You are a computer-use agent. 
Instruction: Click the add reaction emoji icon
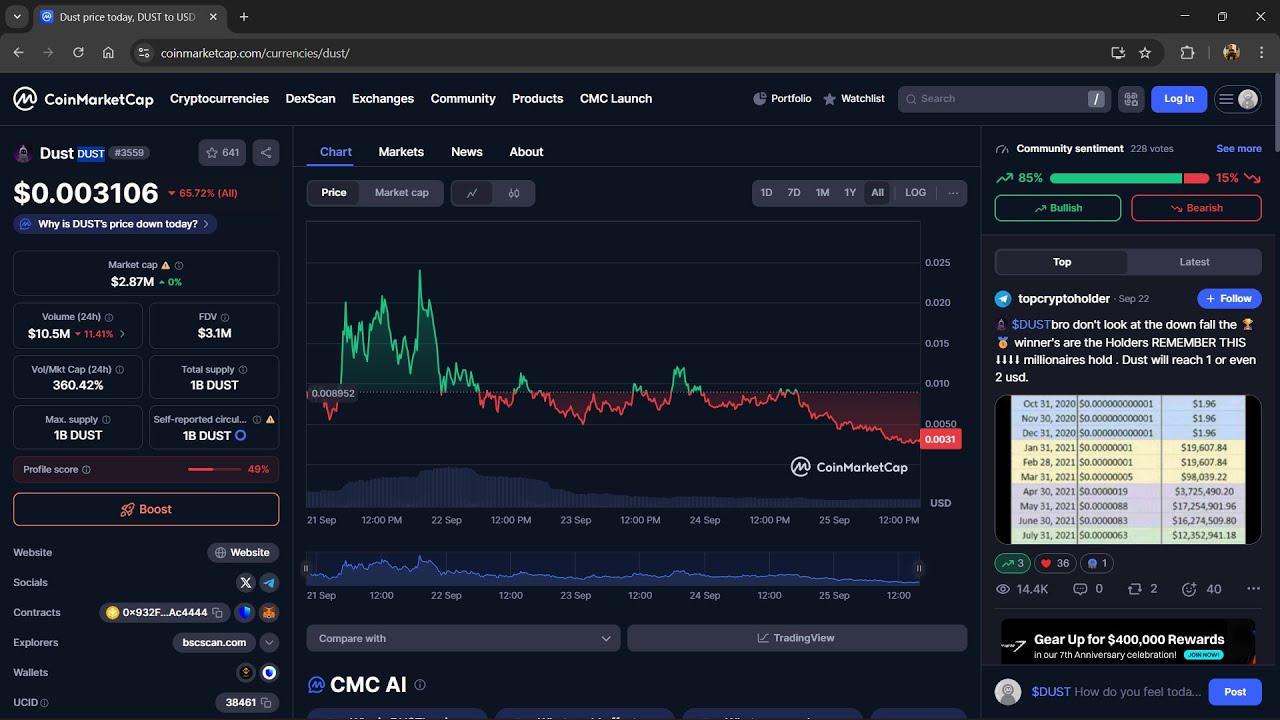tap(1189, 589)
